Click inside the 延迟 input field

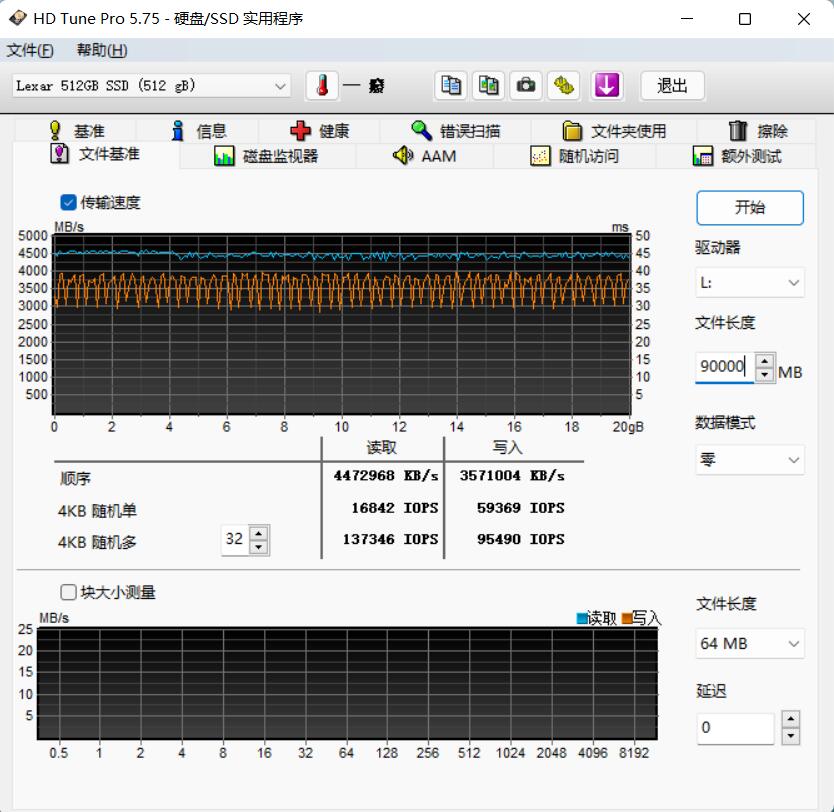pos(733,729)
